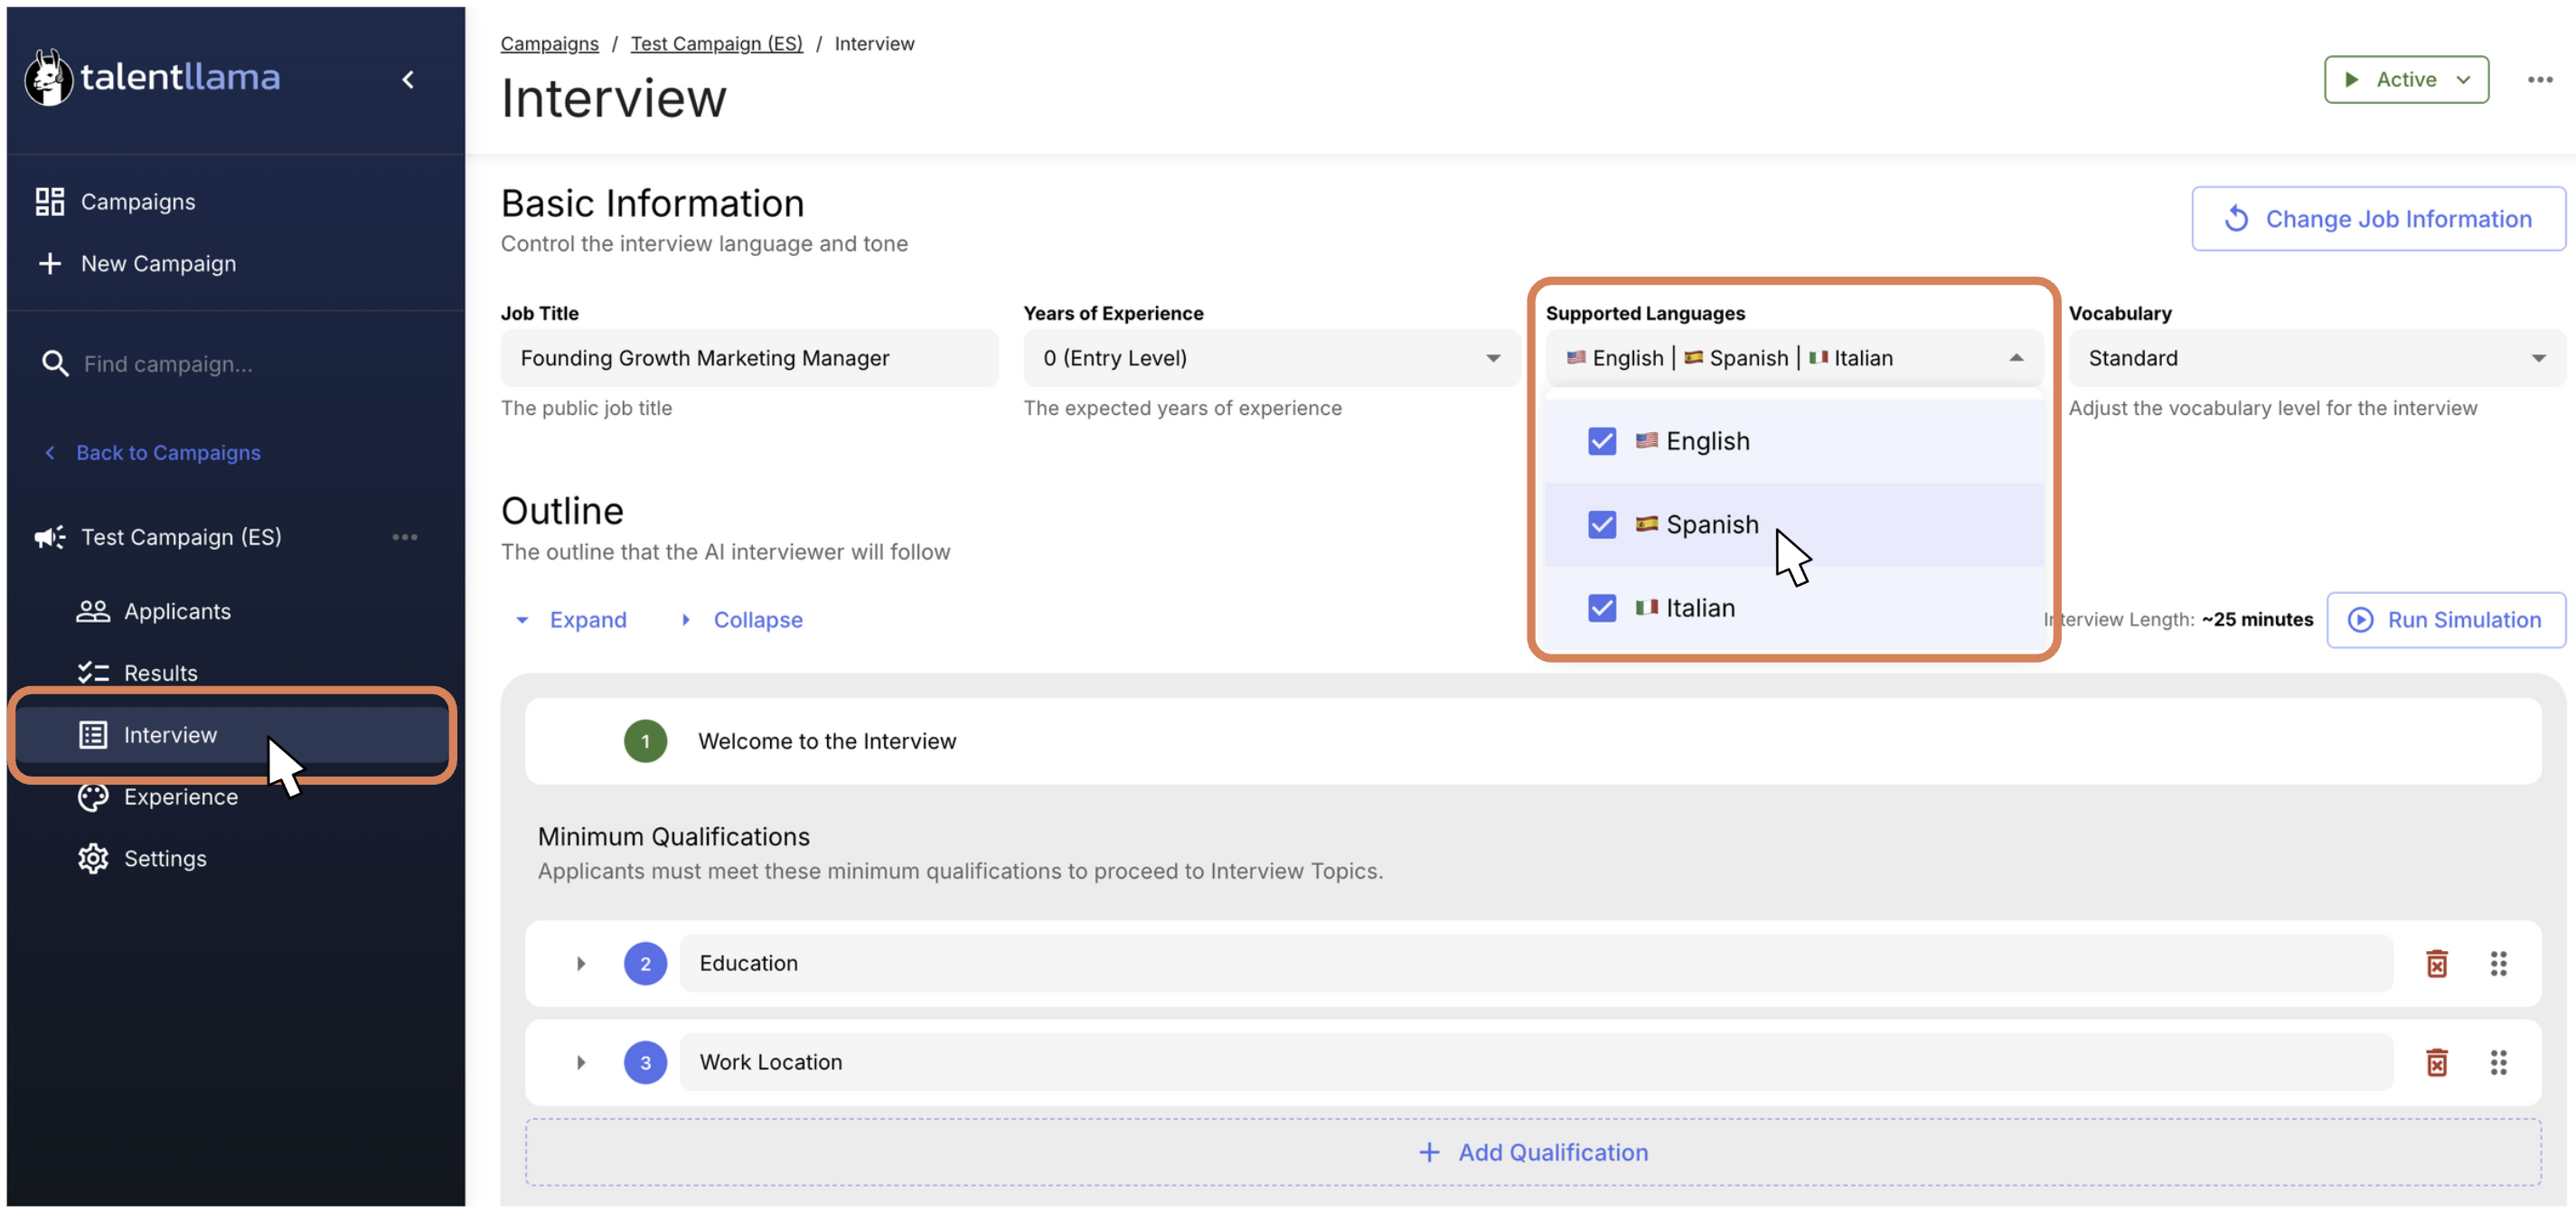
Task: Open the three-dot menu next to Test Campaign (ES)
Action: click(x=404, y=538)
